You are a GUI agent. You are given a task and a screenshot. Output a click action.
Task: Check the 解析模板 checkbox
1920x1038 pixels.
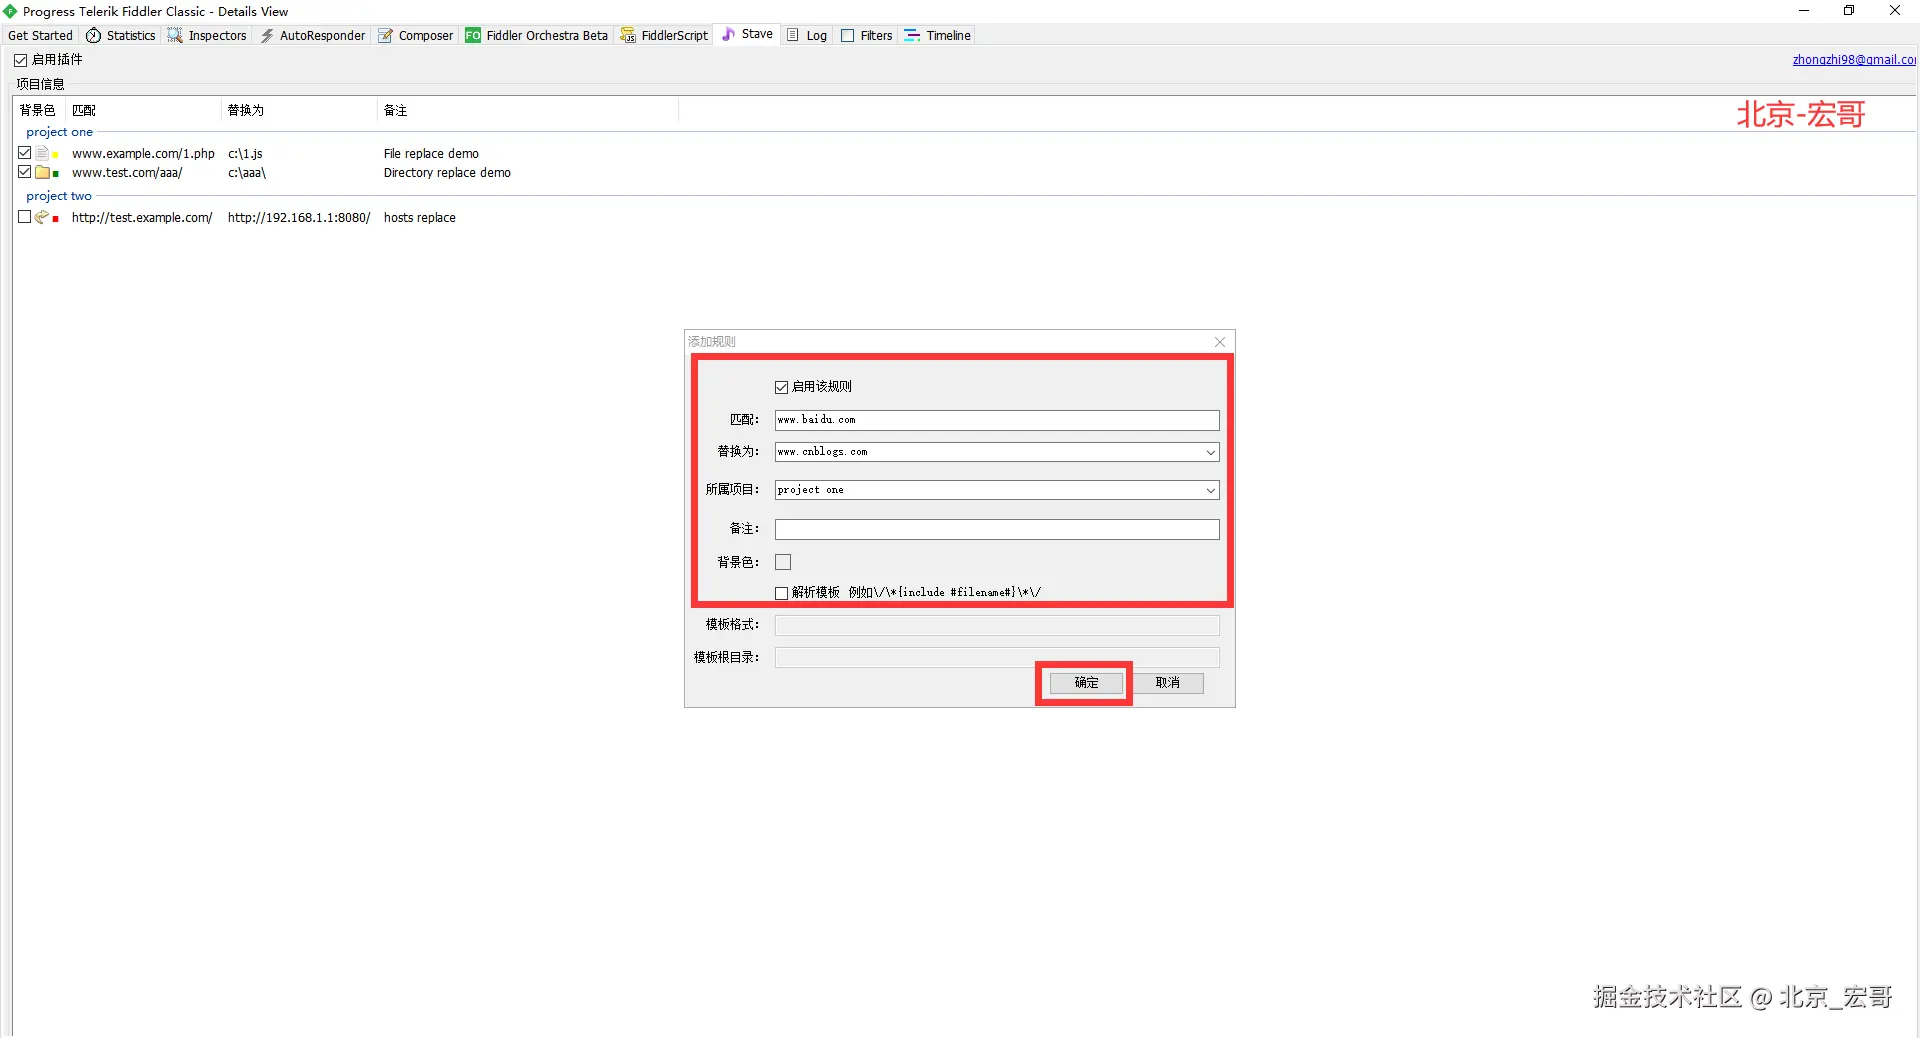click(782, 593)
